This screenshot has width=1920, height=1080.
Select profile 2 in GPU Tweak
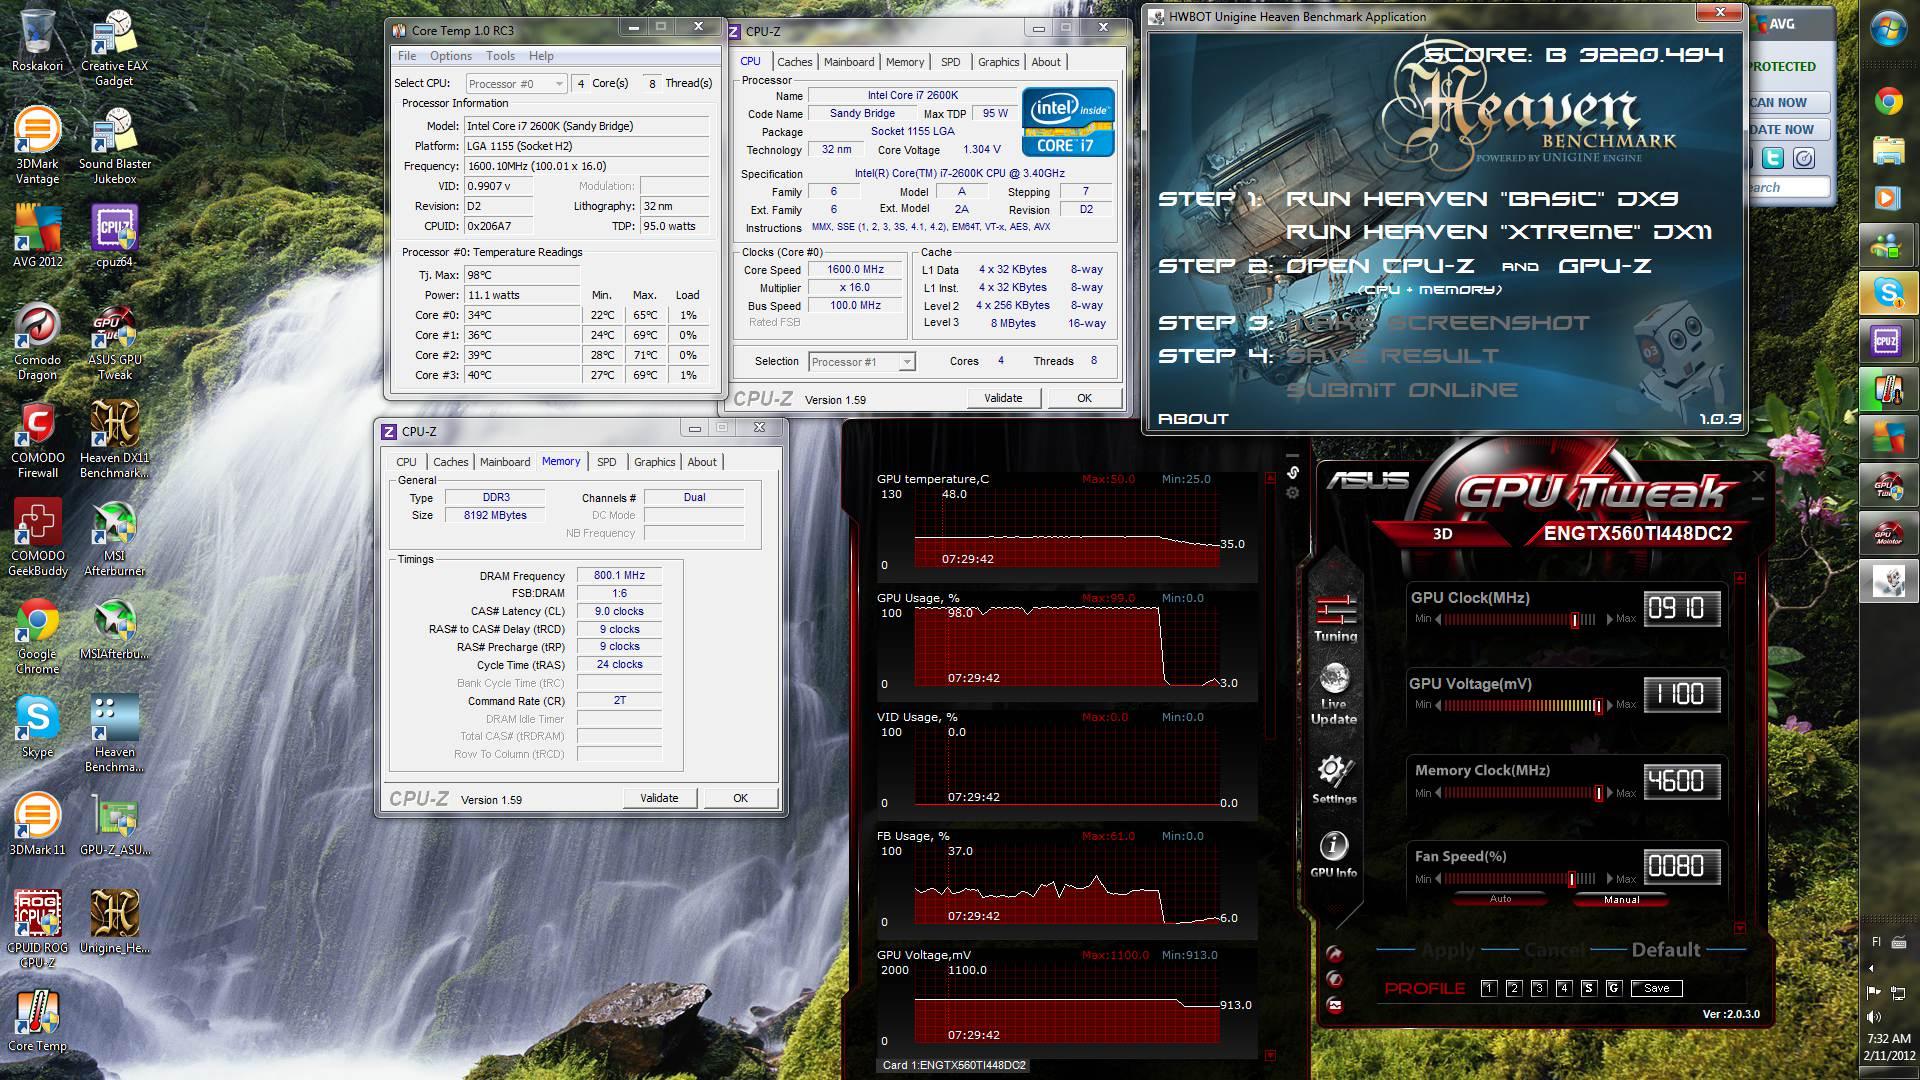[x=1513, y=988]
